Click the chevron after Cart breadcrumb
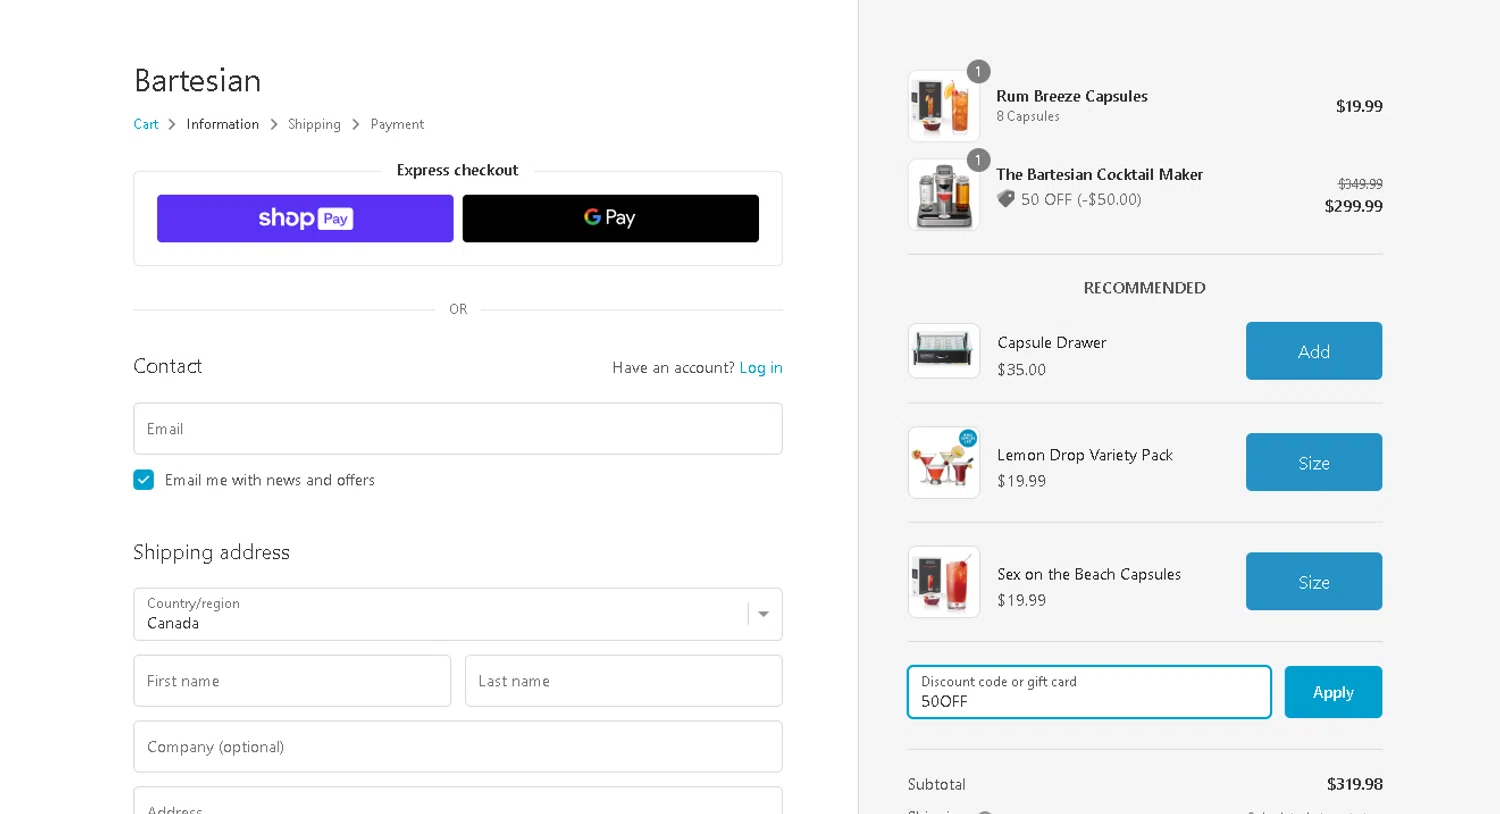 (172, 124)
